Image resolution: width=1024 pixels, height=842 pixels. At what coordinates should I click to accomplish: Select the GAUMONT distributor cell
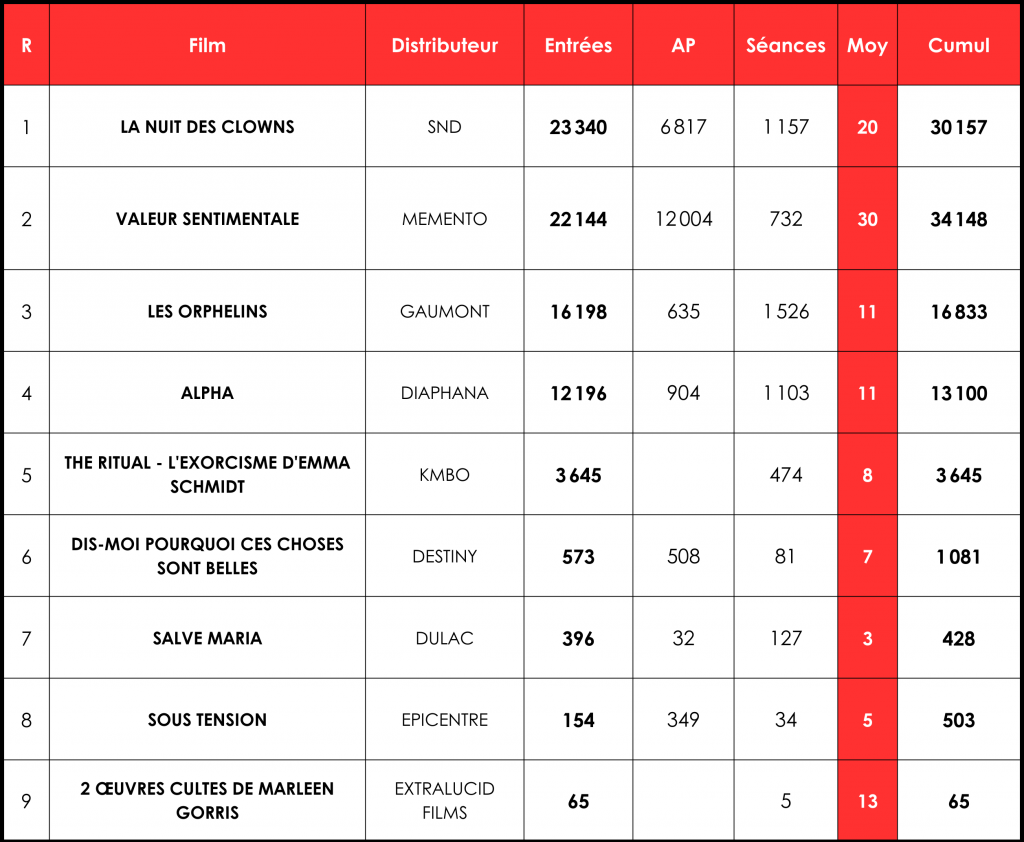tap(444, 311)
